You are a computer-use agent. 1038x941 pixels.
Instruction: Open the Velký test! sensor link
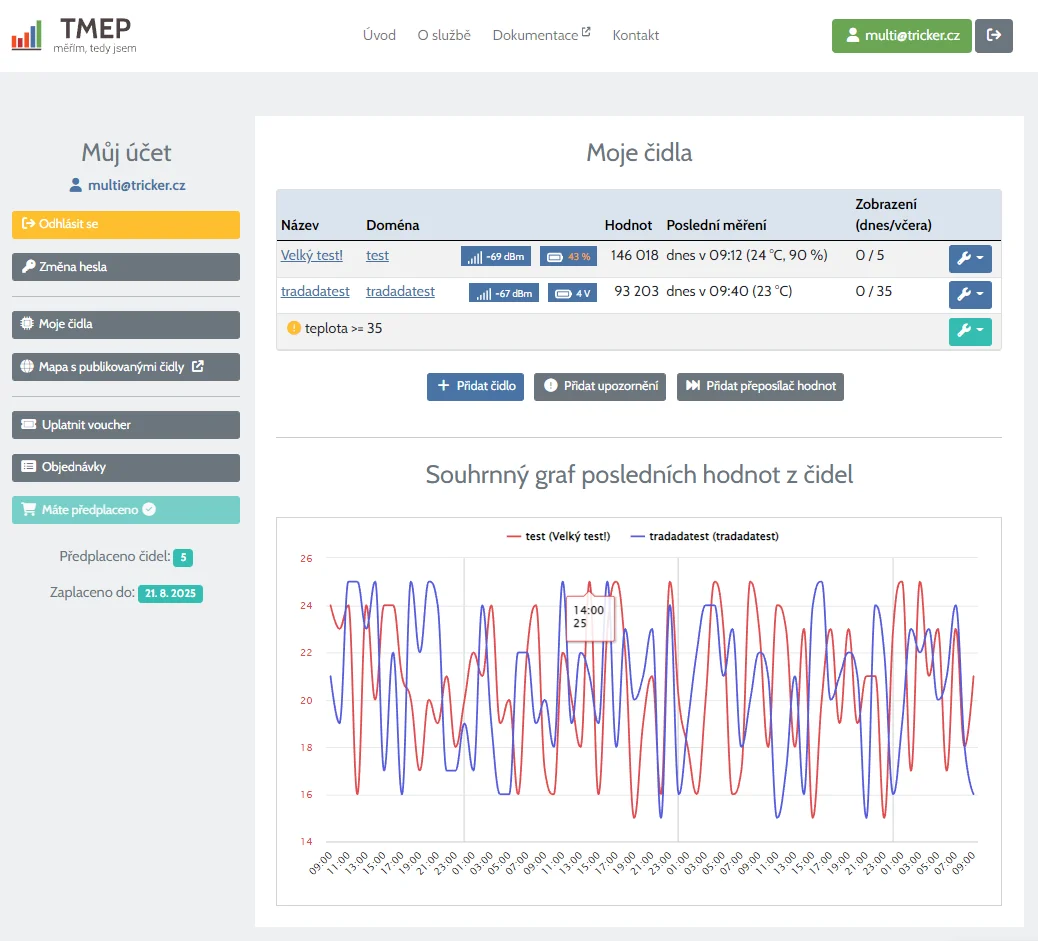(x=312, y=255)
